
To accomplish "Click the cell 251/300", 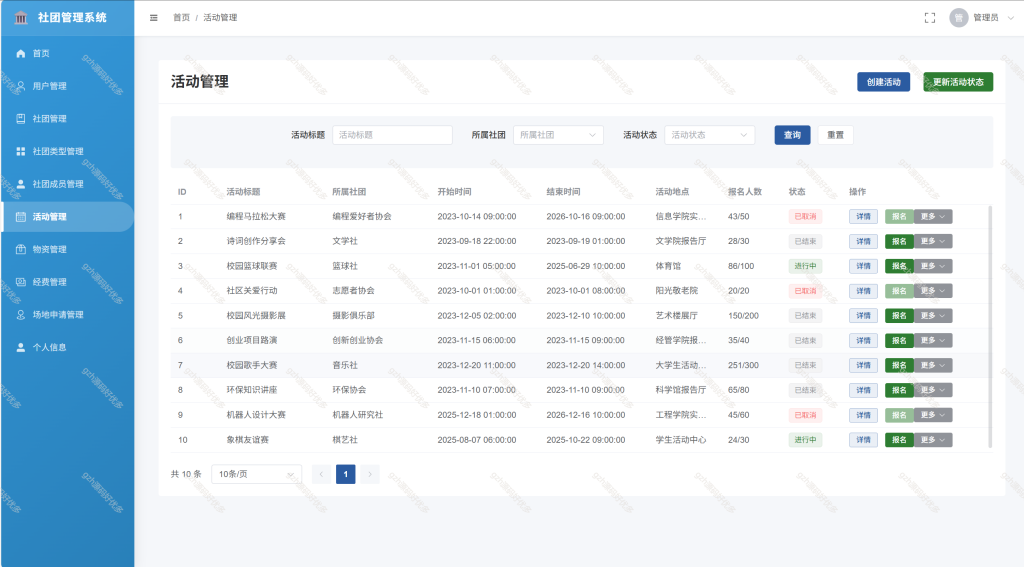I will (x=743, y=366).
